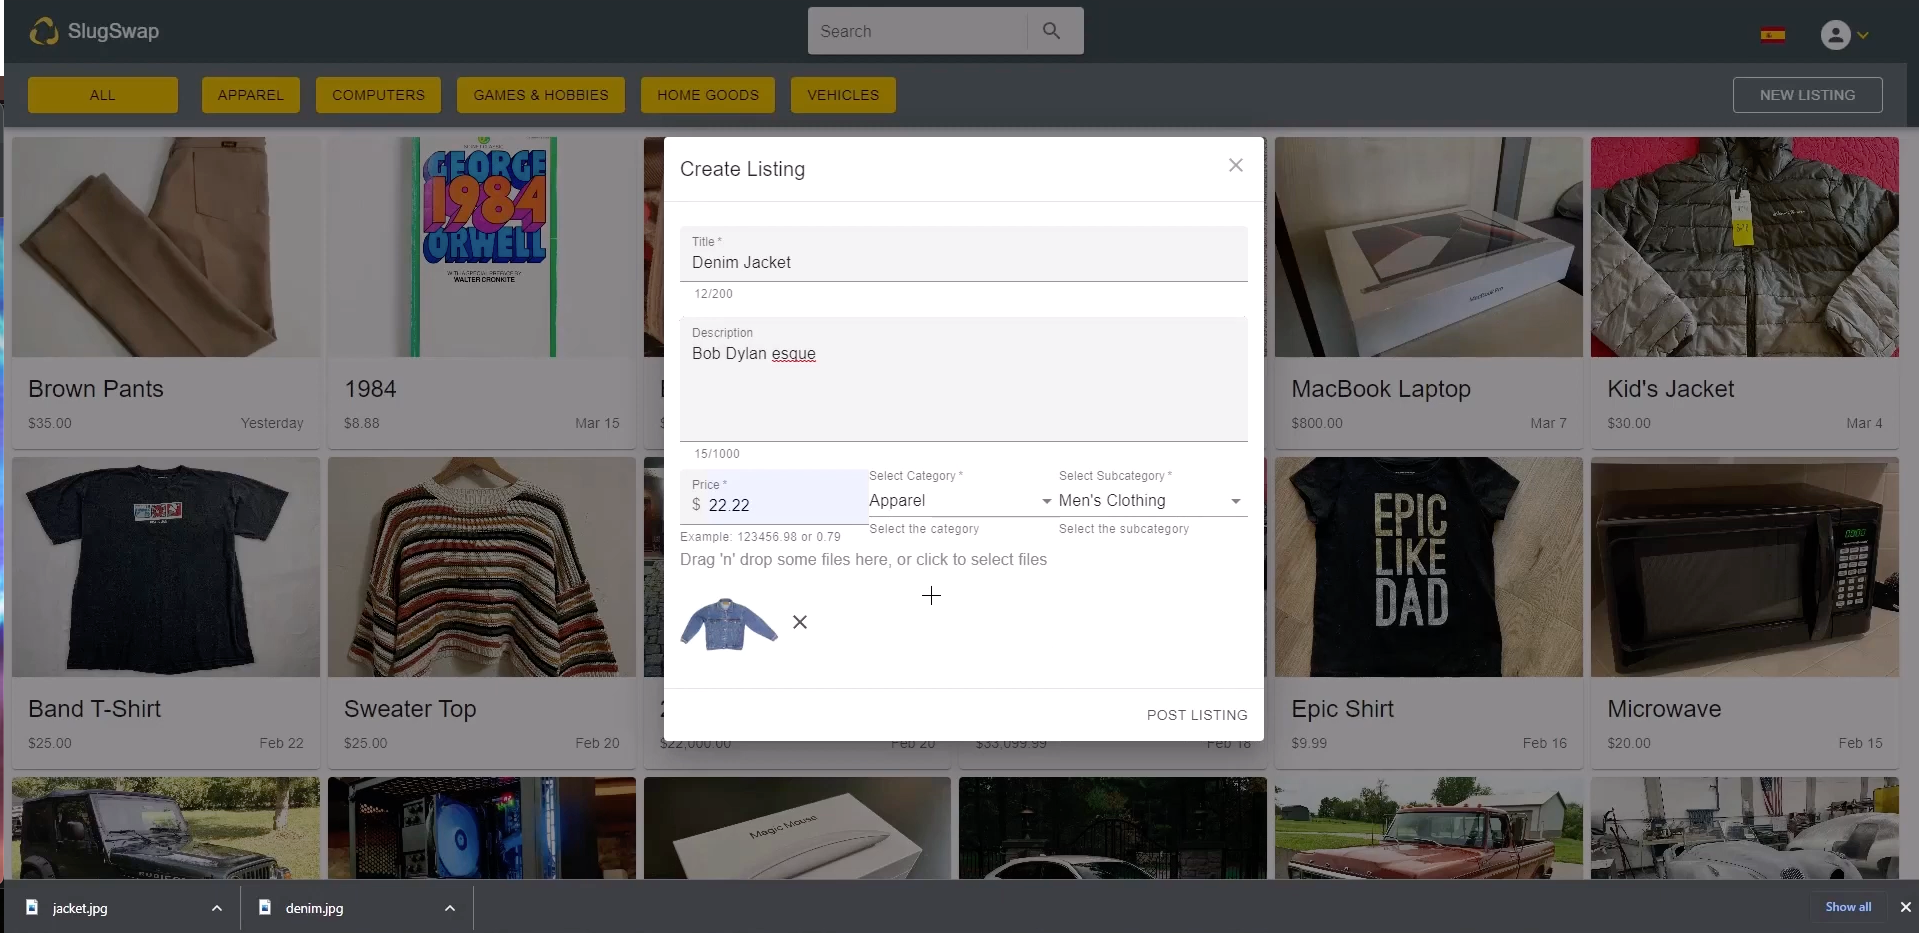
Task: Remove the uploaded denim jacket image
Action: tap(800, 622)
